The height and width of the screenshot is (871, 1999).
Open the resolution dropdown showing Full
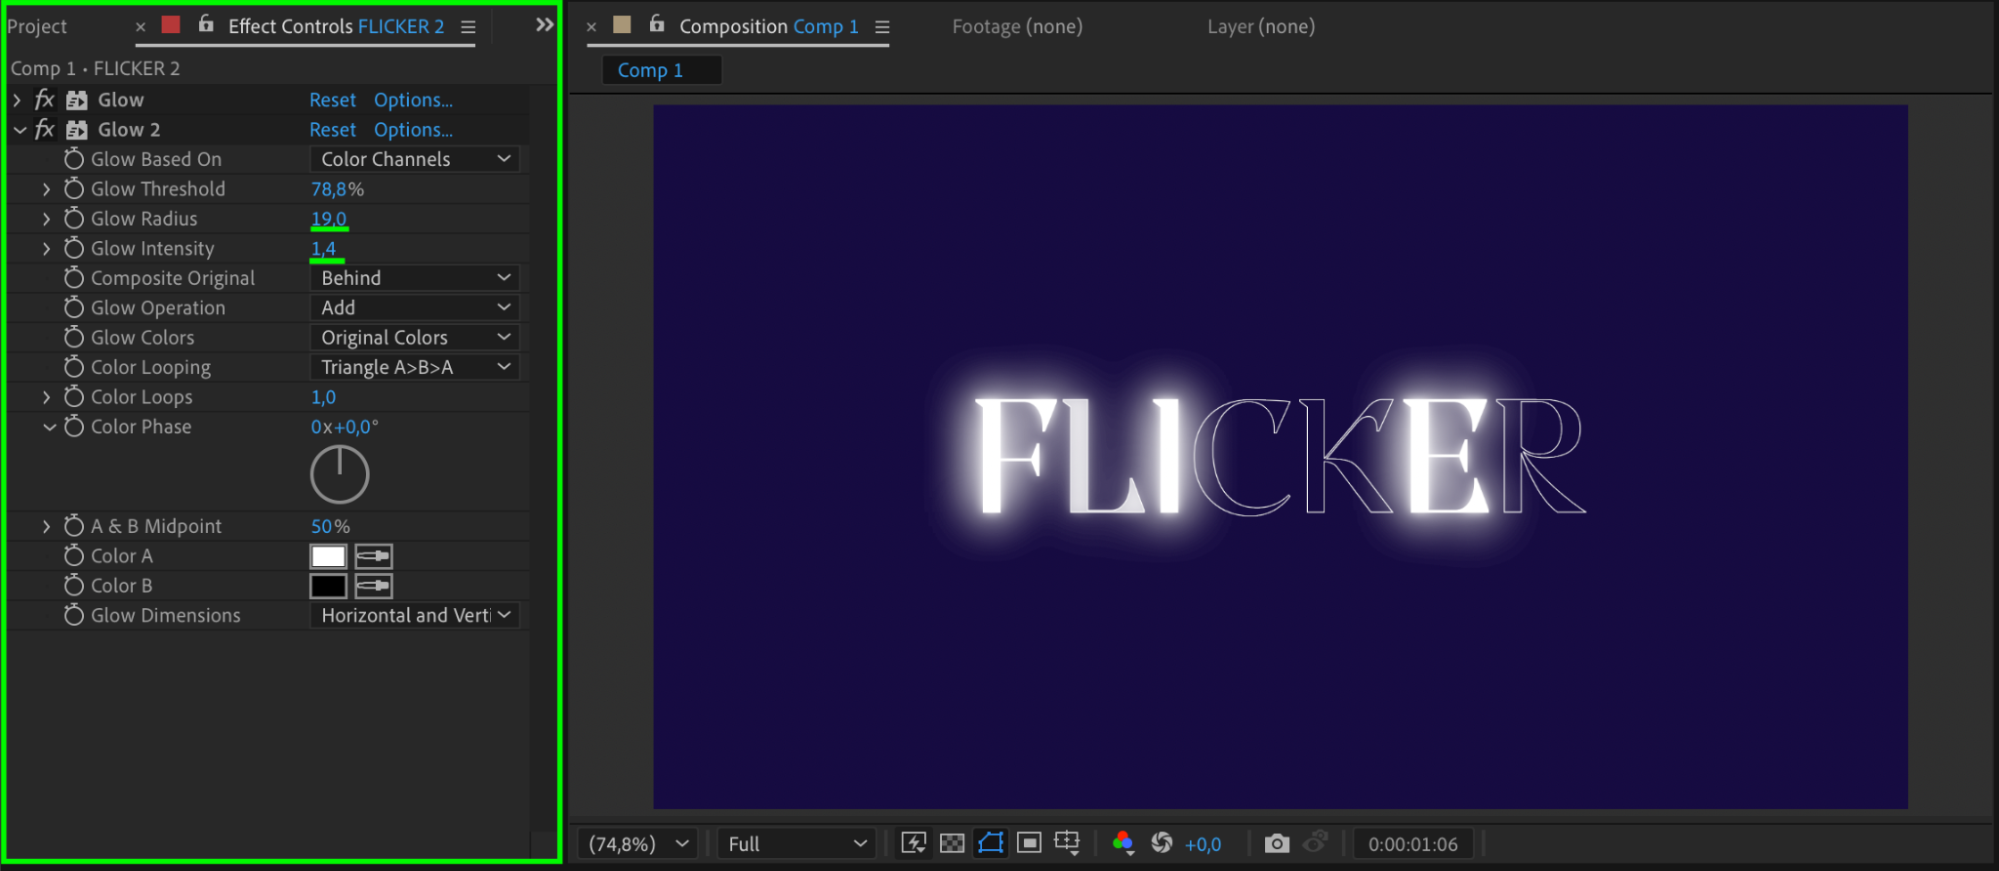tap(797, 844)
